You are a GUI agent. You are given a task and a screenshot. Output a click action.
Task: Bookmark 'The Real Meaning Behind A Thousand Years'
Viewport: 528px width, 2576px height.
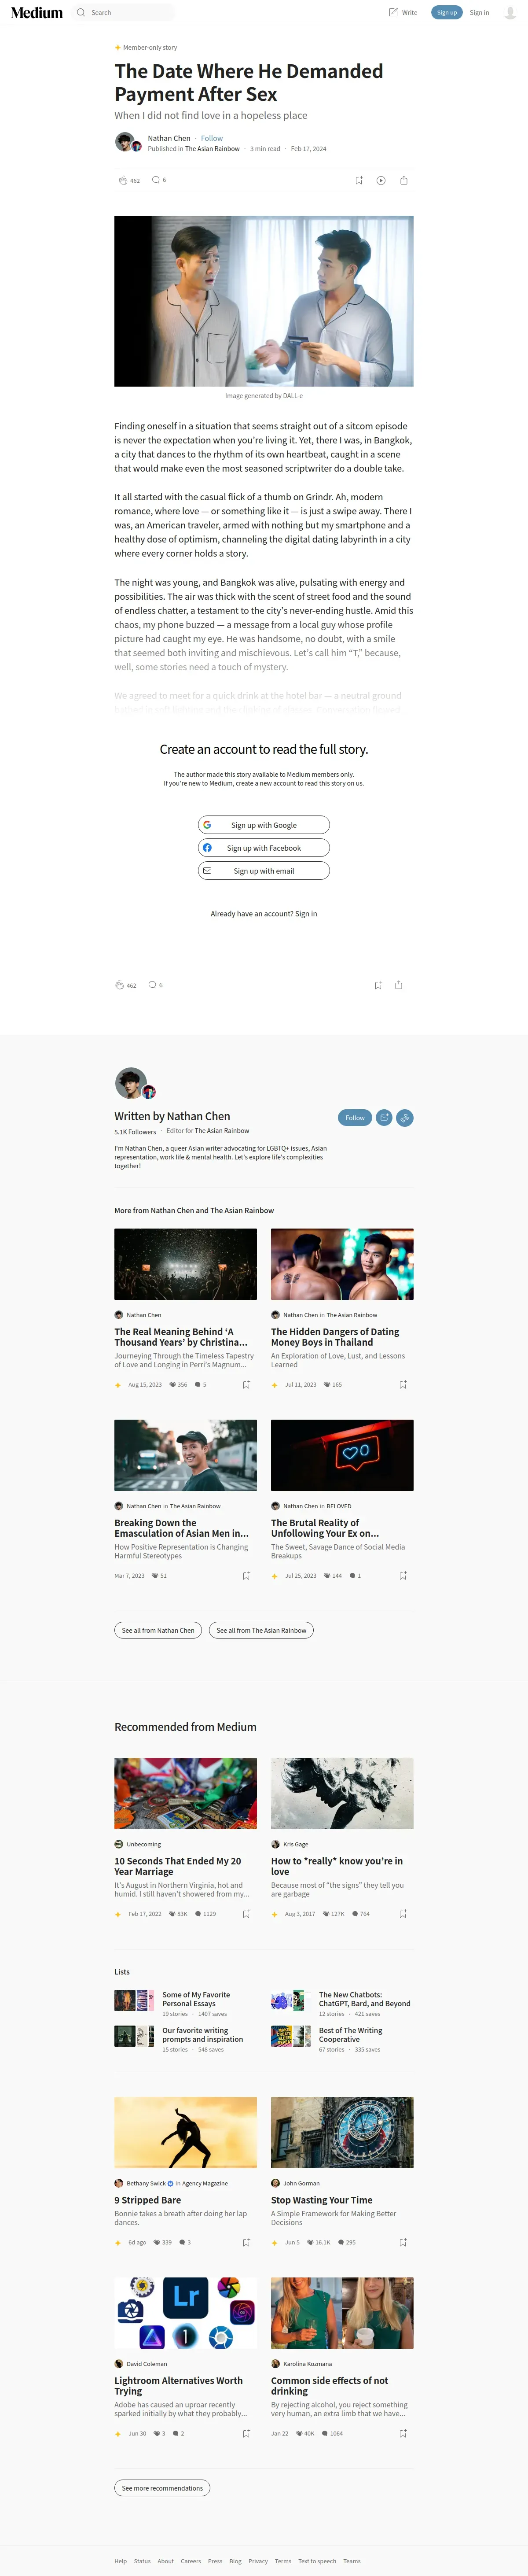tap(246, 1385)
